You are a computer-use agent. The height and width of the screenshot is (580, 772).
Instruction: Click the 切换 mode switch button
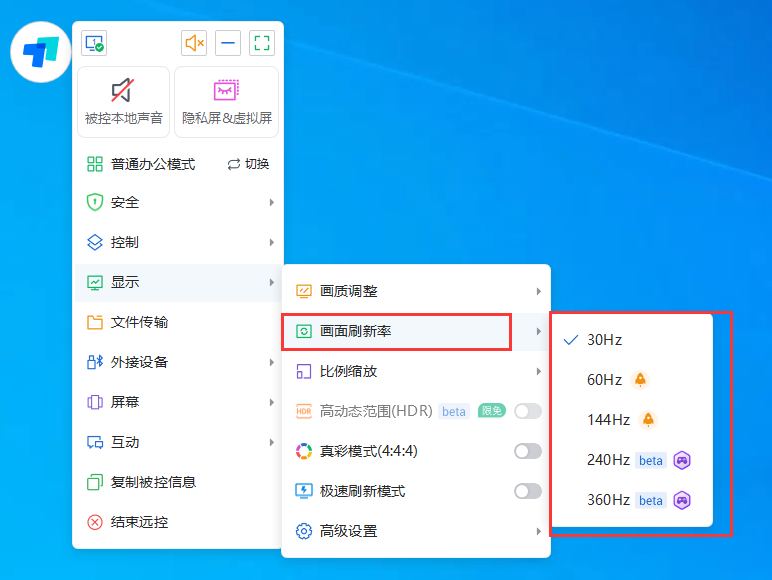tap(248, 164)
